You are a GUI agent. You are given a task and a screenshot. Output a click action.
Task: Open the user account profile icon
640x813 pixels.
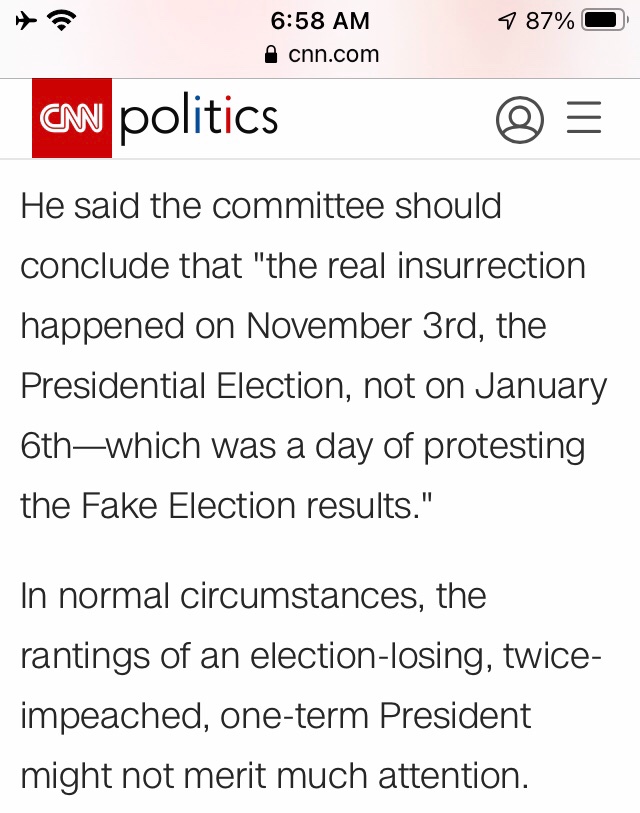pyautogui.click(x=520, y=120)
